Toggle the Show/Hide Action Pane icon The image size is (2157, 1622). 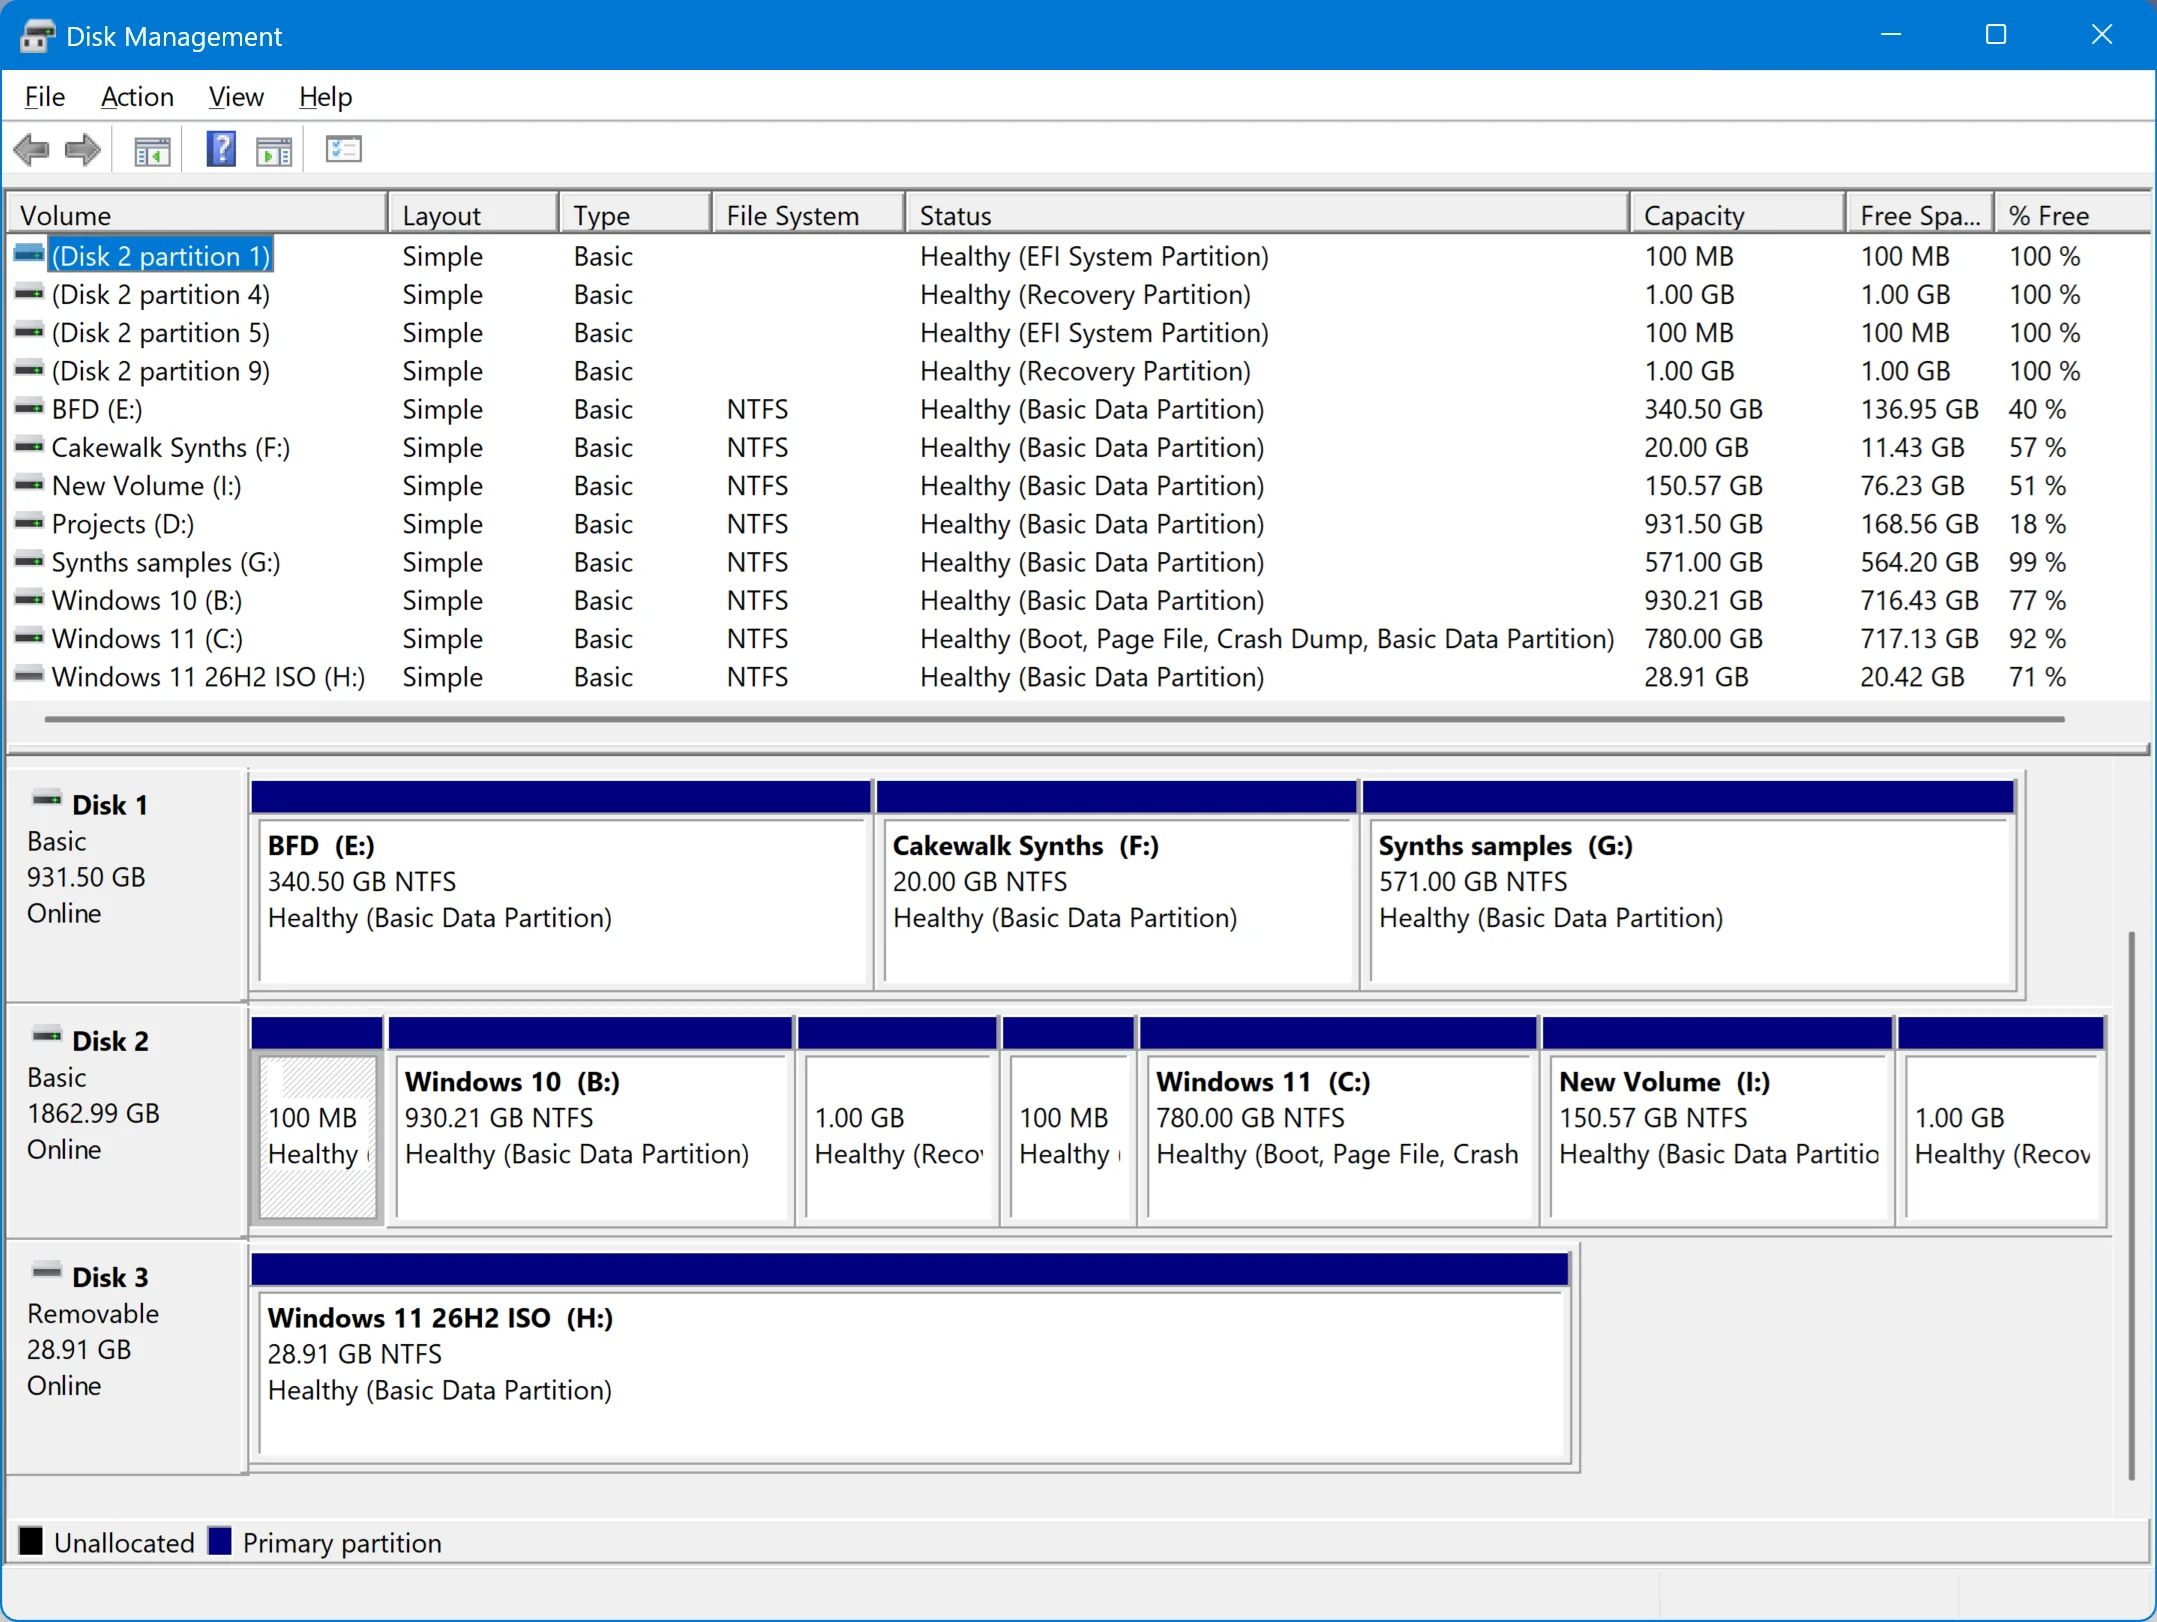[x=273, y=151]
